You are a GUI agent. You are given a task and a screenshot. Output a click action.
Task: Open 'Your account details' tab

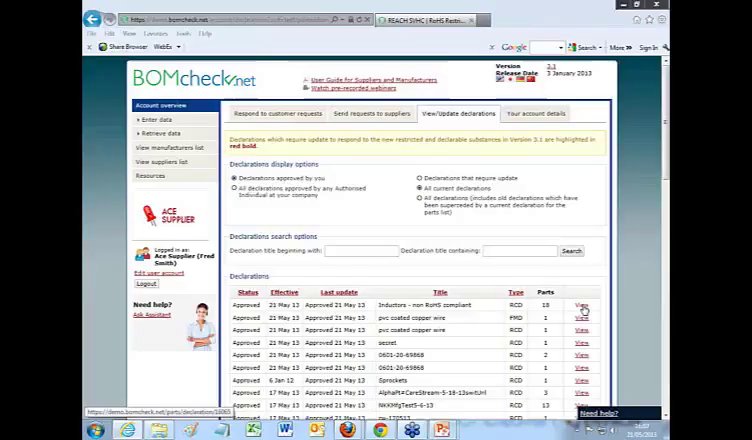pyautogui.click(x=536, y=114)
